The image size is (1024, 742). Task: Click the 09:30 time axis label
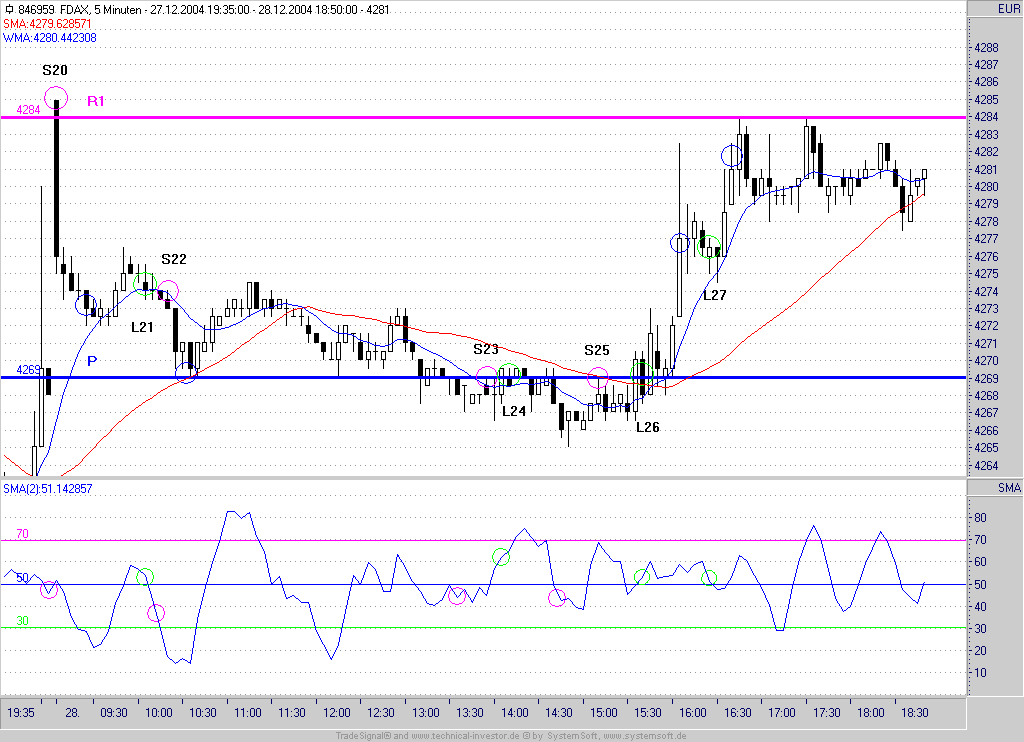114,713
